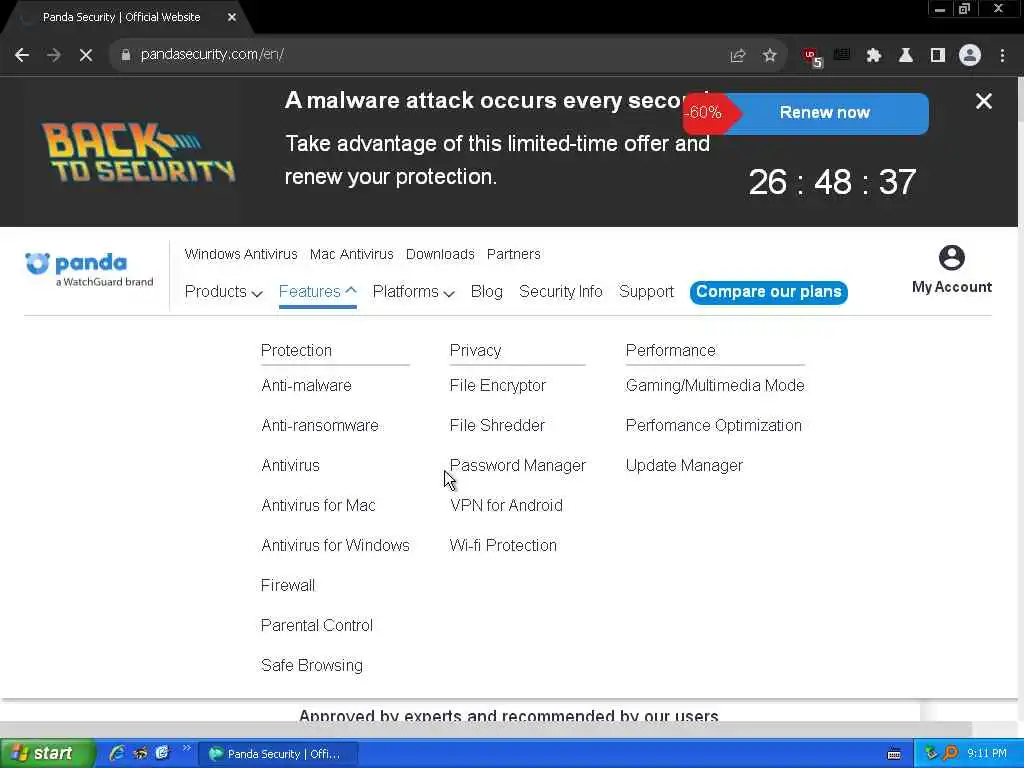Click the share page icon in address bar
This screenshot has height=768, width=1024.
pos(737,56)
